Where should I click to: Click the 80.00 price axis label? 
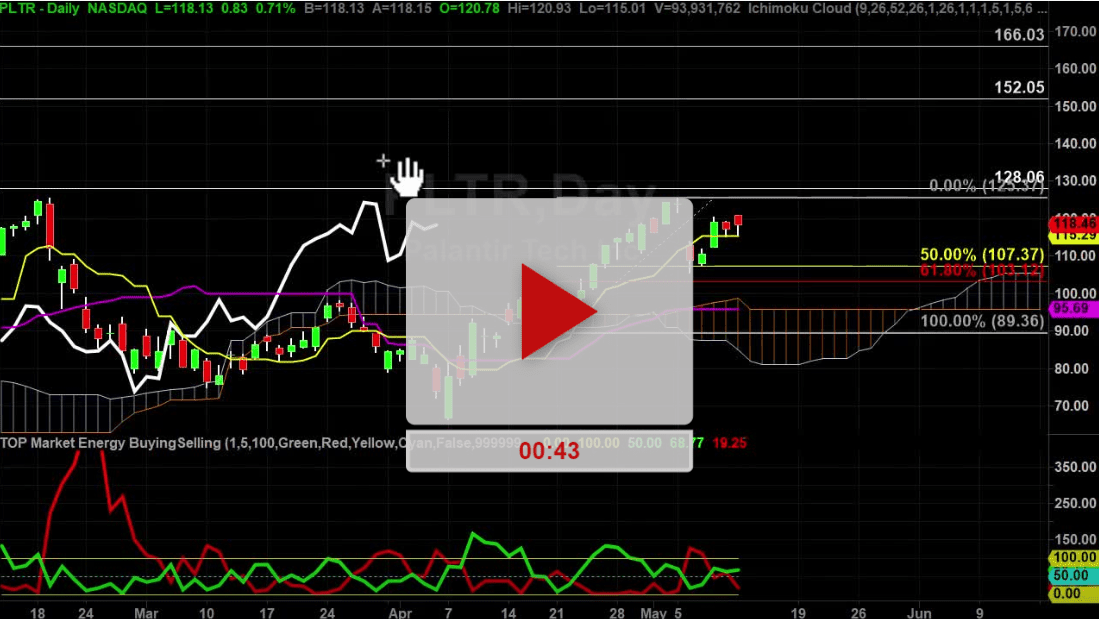[1072, 368]
